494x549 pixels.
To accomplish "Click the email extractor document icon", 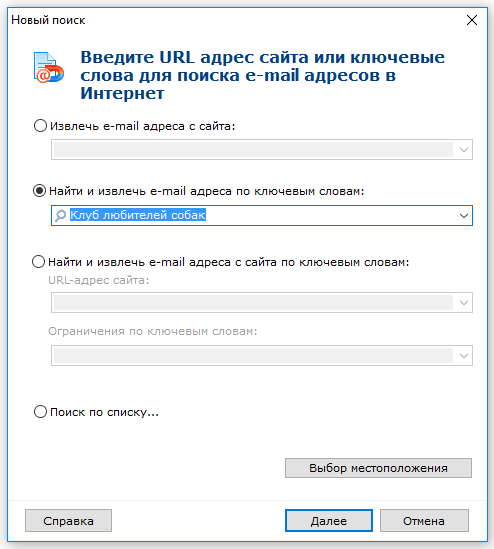I will (x=49, y=68).
